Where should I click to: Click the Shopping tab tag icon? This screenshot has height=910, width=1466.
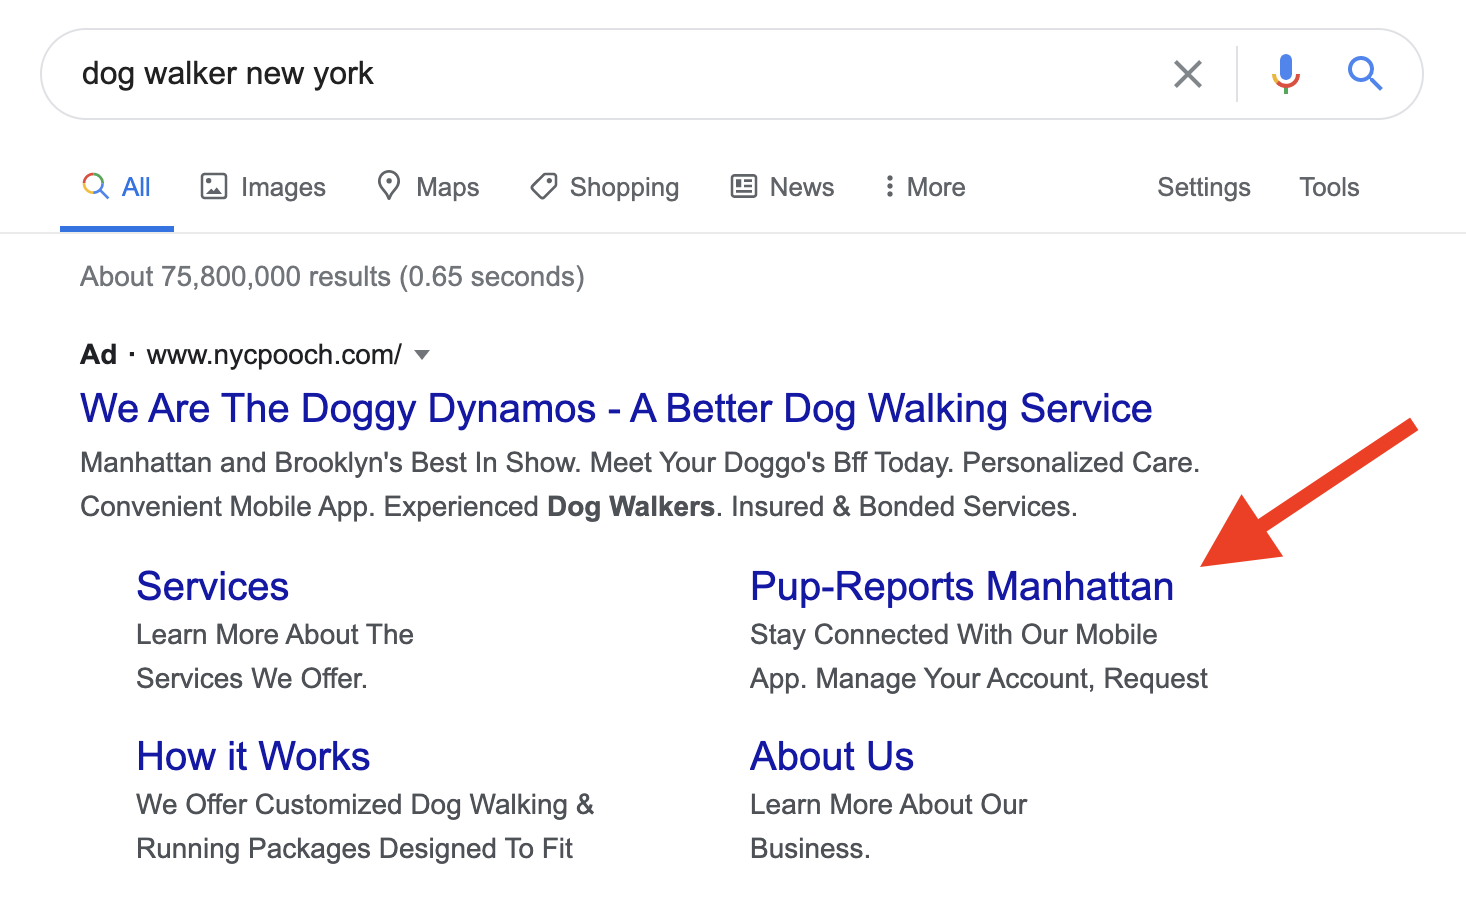tap(544, 186)
